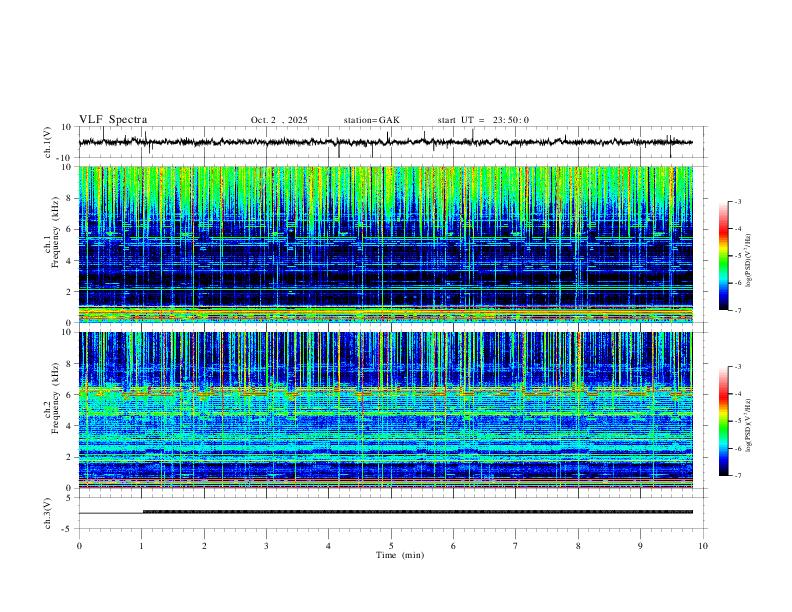Click the "log(PSD)" caption beside ch.1 color bar
Image resolution: width=792 pixels, height=612 pixels.
749,260
